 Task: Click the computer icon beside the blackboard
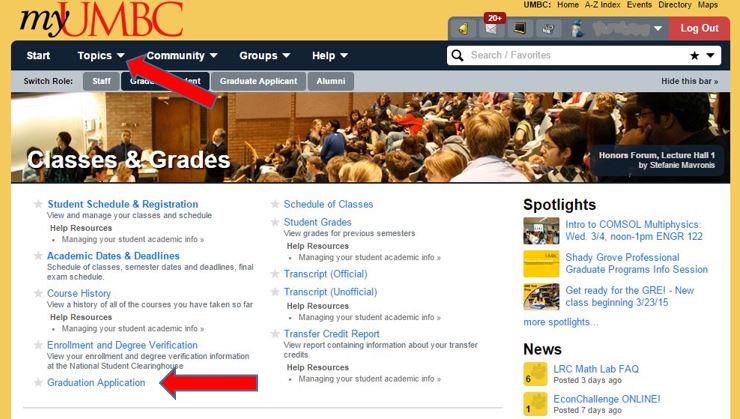tap(548, 29)
